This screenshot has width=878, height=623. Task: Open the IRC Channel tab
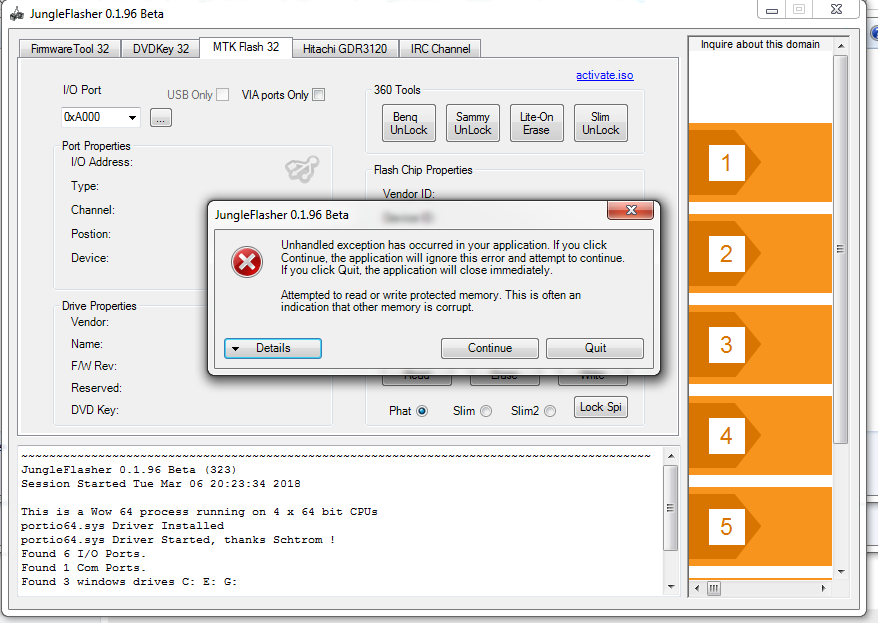pos(440,49)
